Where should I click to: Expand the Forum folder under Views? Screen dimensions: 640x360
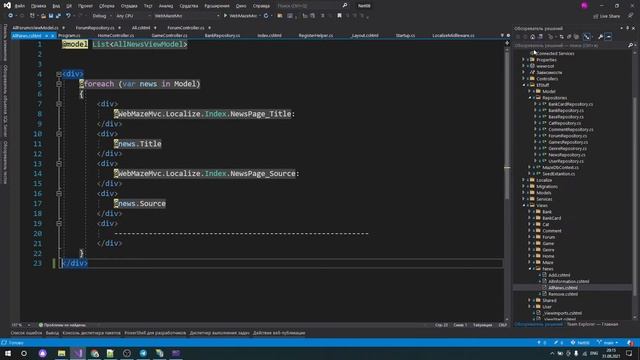pyautogui.click(x=530, y=237)
